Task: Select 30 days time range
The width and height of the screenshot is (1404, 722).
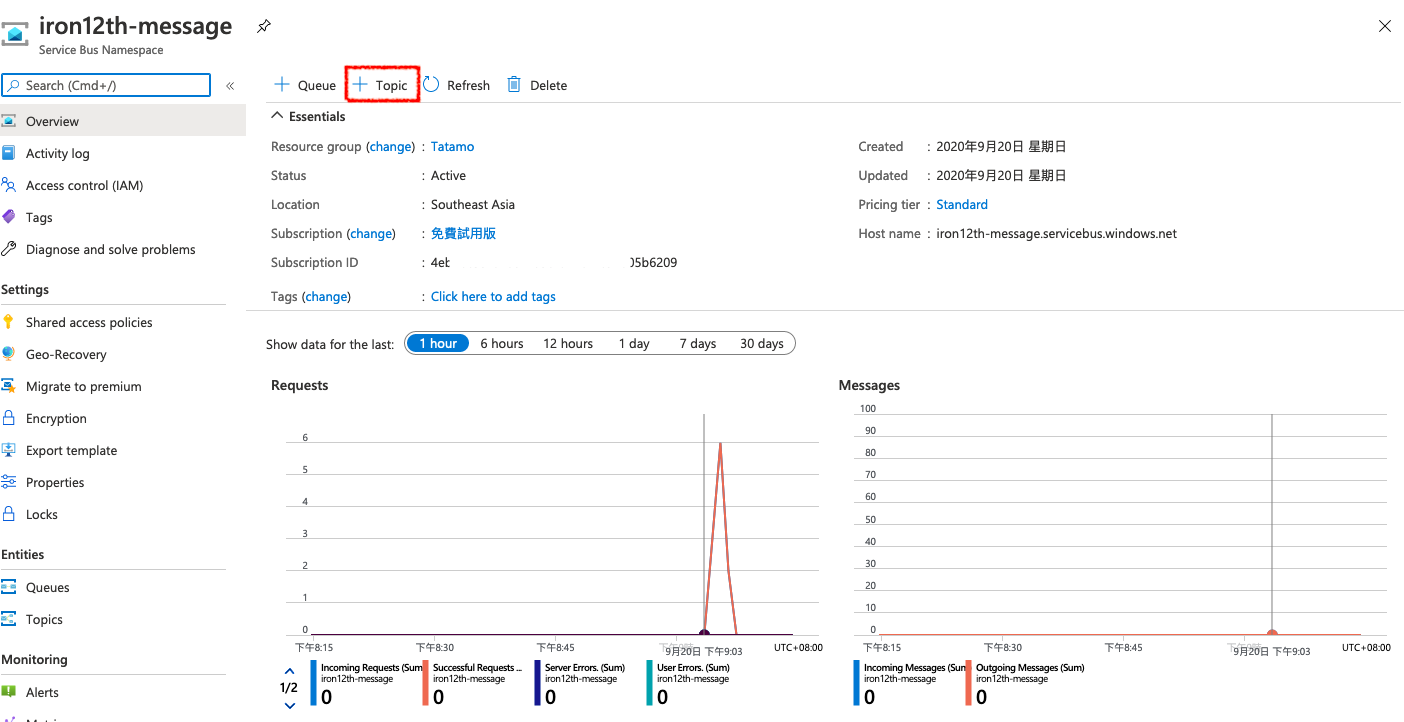Action: (x=762, y=343)
